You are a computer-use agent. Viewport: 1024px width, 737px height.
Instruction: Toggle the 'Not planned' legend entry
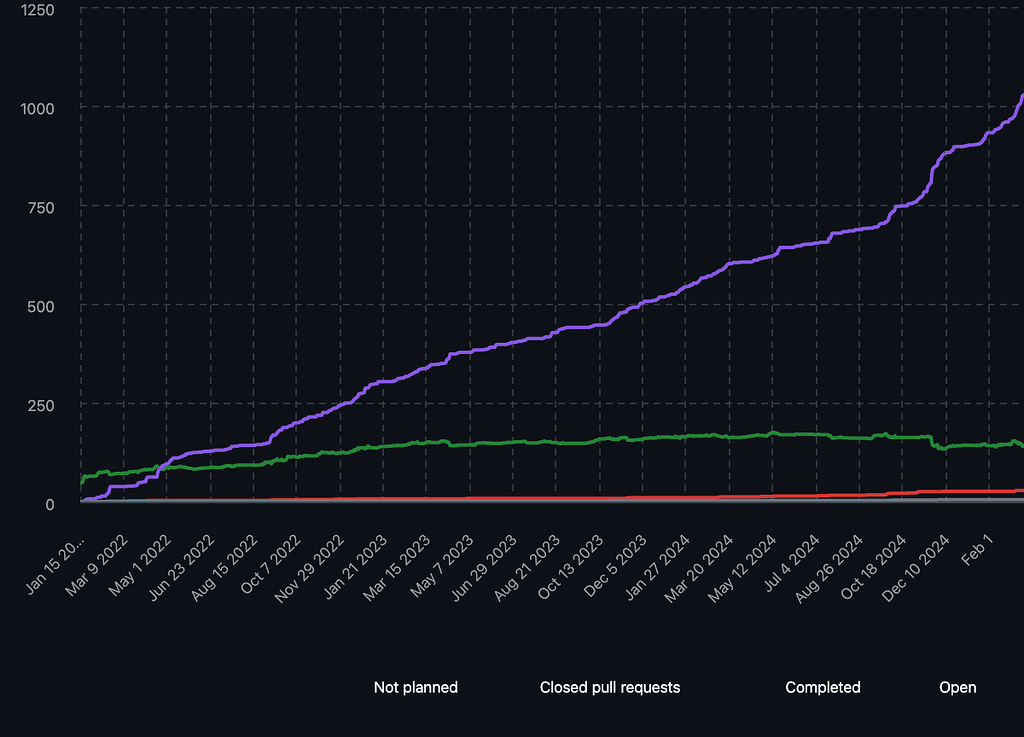[415, 687]
